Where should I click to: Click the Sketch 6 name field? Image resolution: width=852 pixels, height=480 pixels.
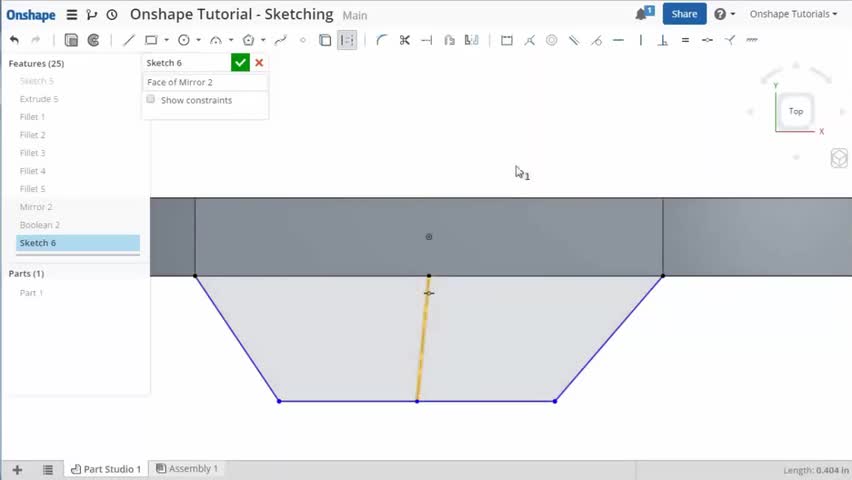(186, 63)
